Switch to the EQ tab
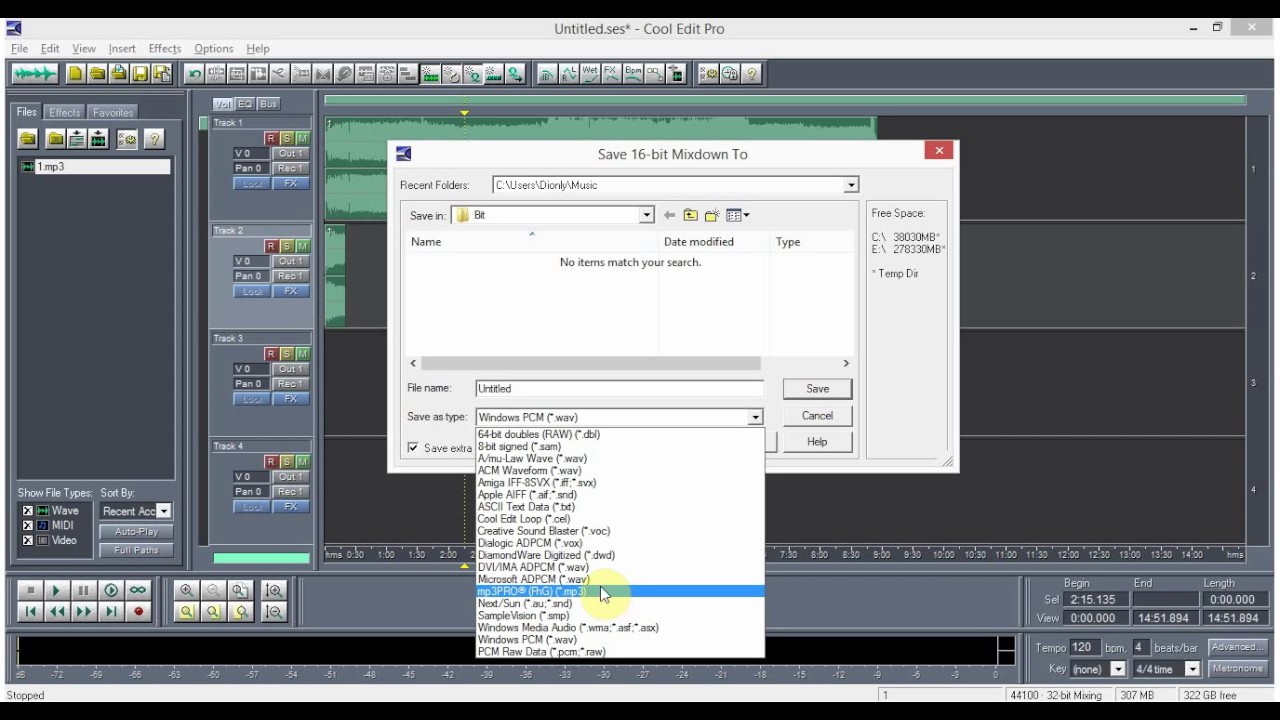The image size is (1280, 720). (245, 104)
